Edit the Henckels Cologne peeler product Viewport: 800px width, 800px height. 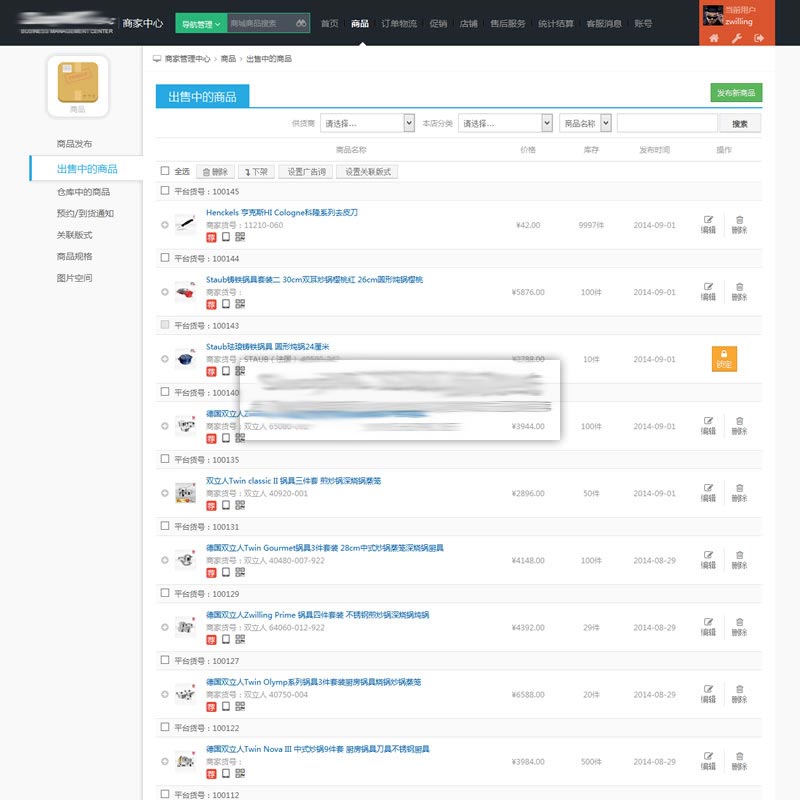708,224
